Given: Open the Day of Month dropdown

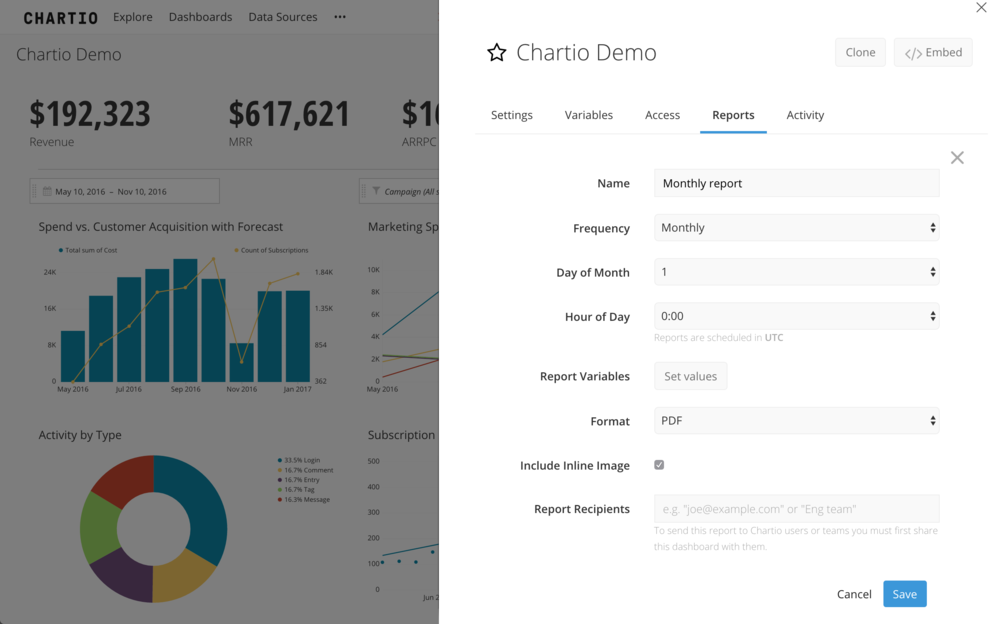Looking at the screenshot, I should point(797,272).
